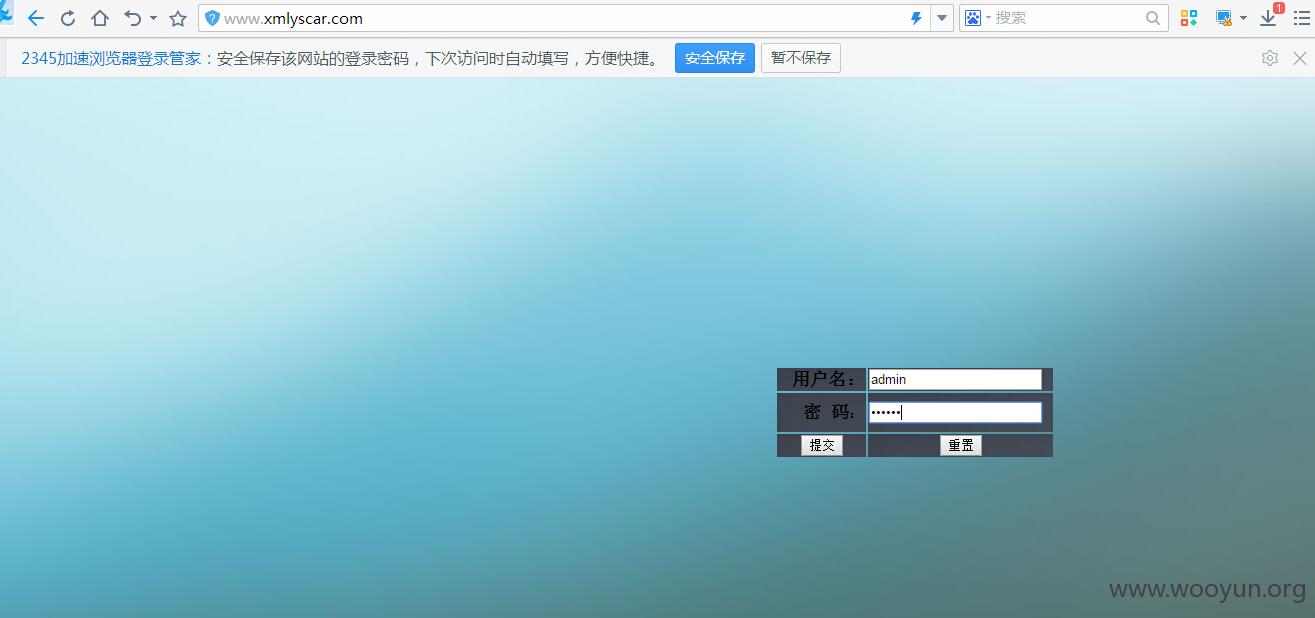Open the browser main menu icon
Viewport: 1315px width, 618px height.
(x=1301, y=18)
